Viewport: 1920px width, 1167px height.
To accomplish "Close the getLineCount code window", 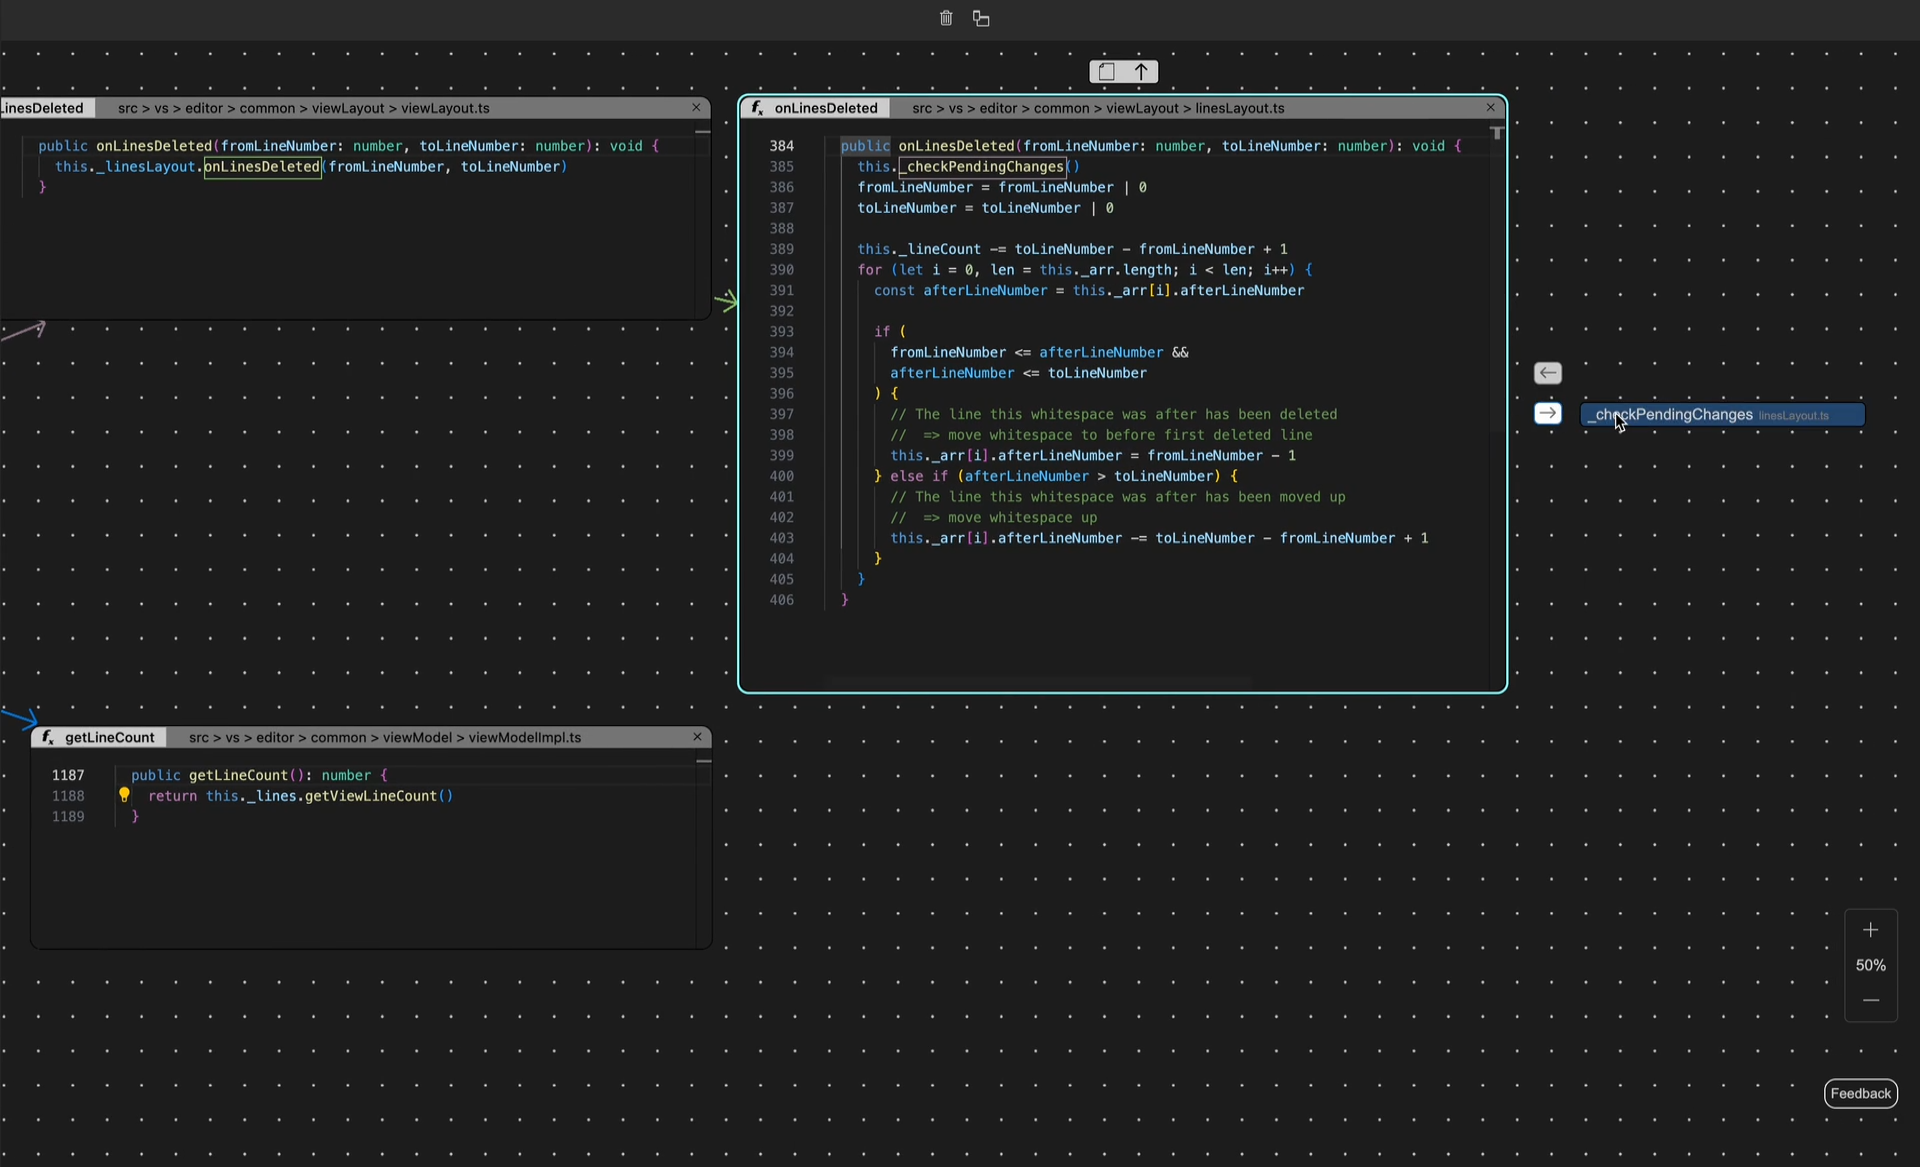I will click(697, 737).
